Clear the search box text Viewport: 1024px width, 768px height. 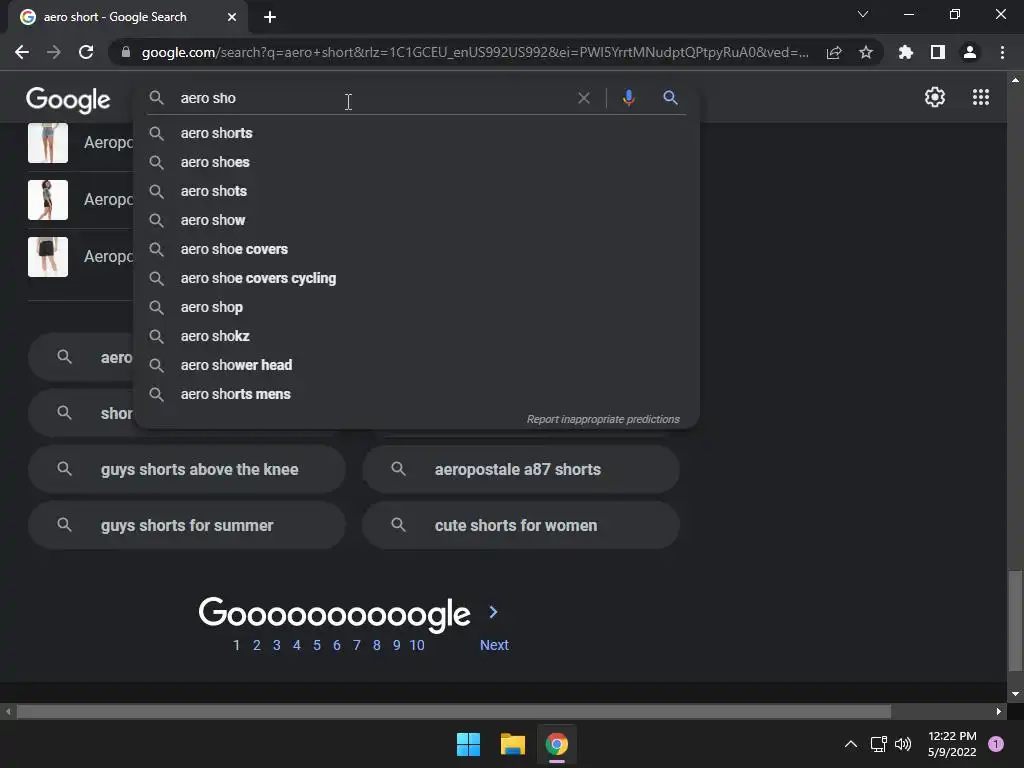coord(584,98)
